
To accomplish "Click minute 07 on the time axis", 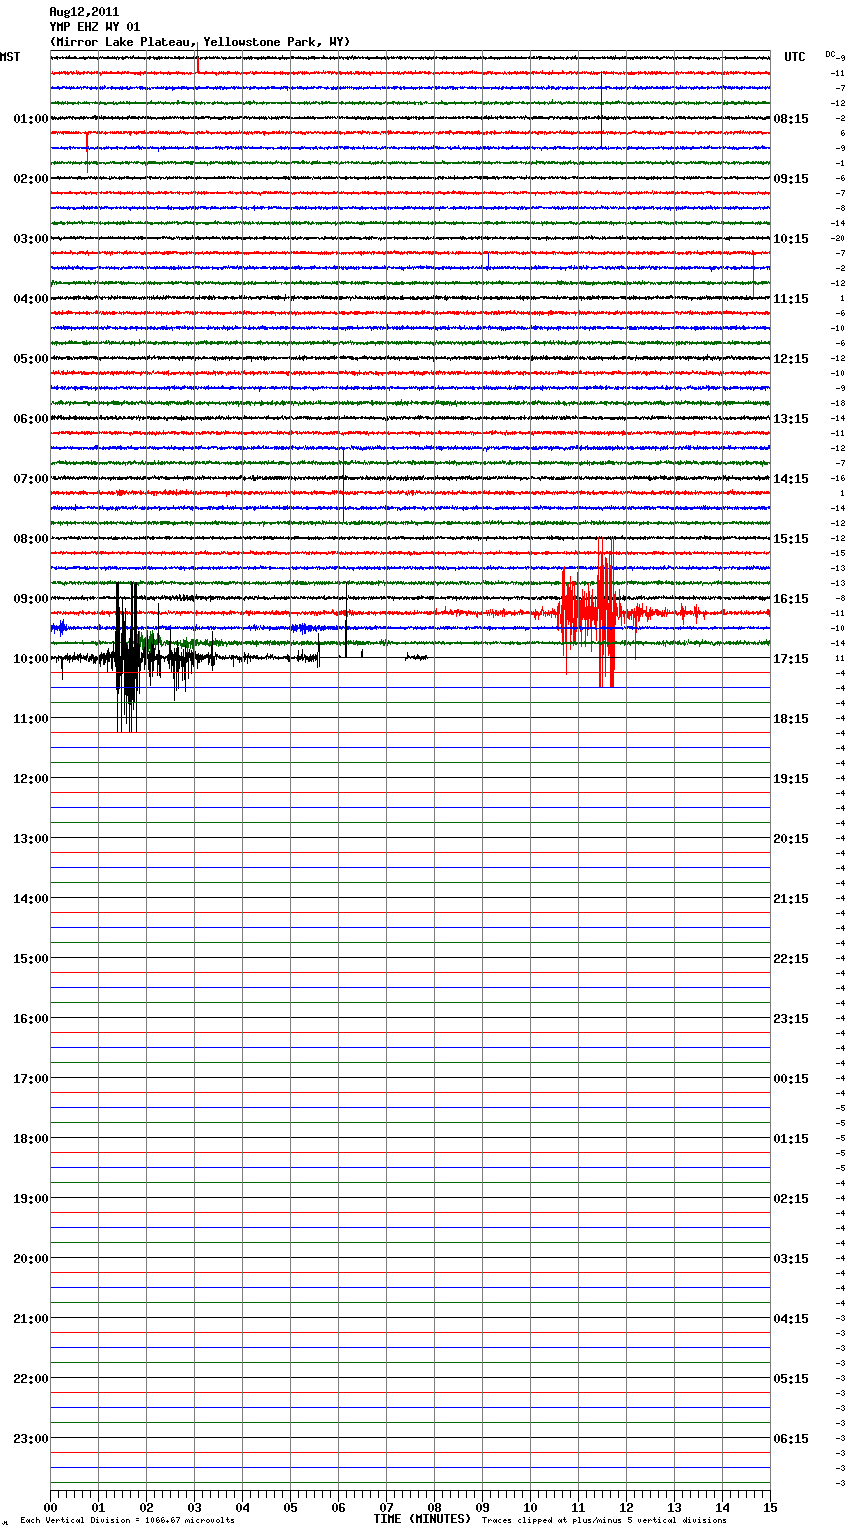I will [386, 1507].
